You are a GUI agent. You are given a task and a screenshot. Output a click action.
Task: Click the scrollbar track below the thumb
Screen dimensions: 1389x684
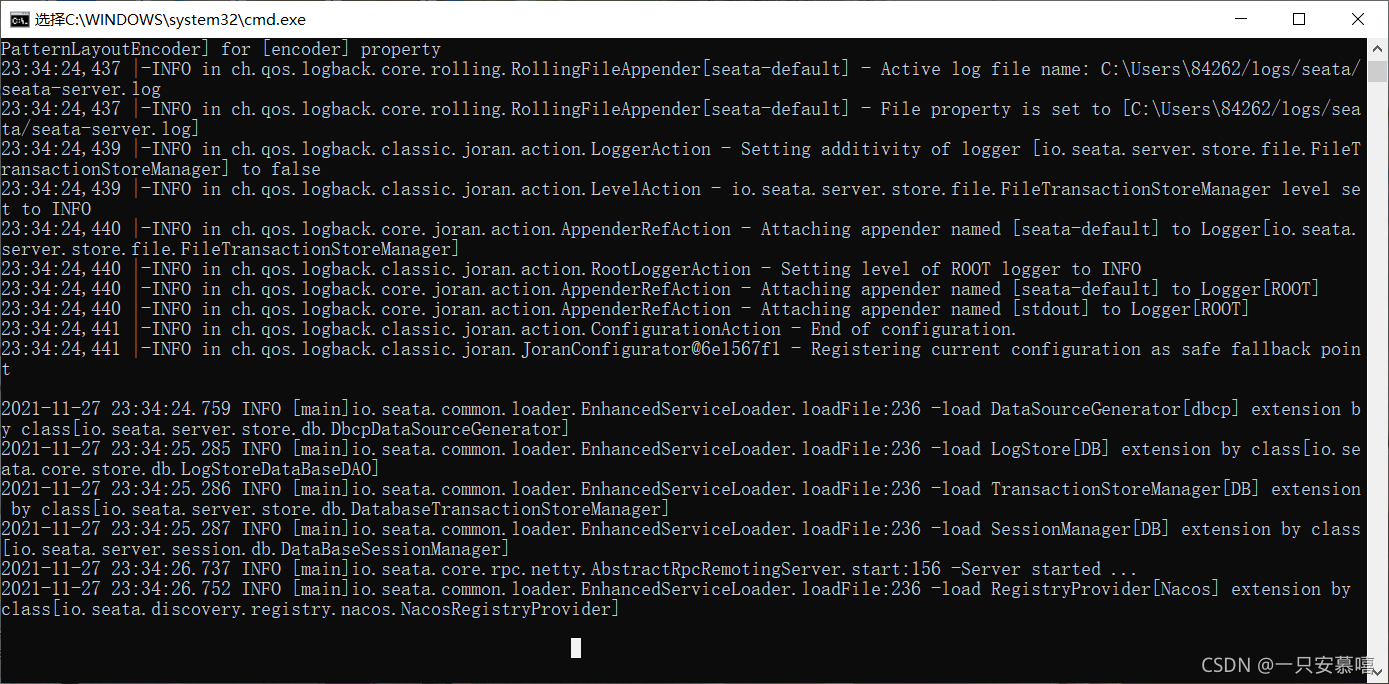point(1379,400)
